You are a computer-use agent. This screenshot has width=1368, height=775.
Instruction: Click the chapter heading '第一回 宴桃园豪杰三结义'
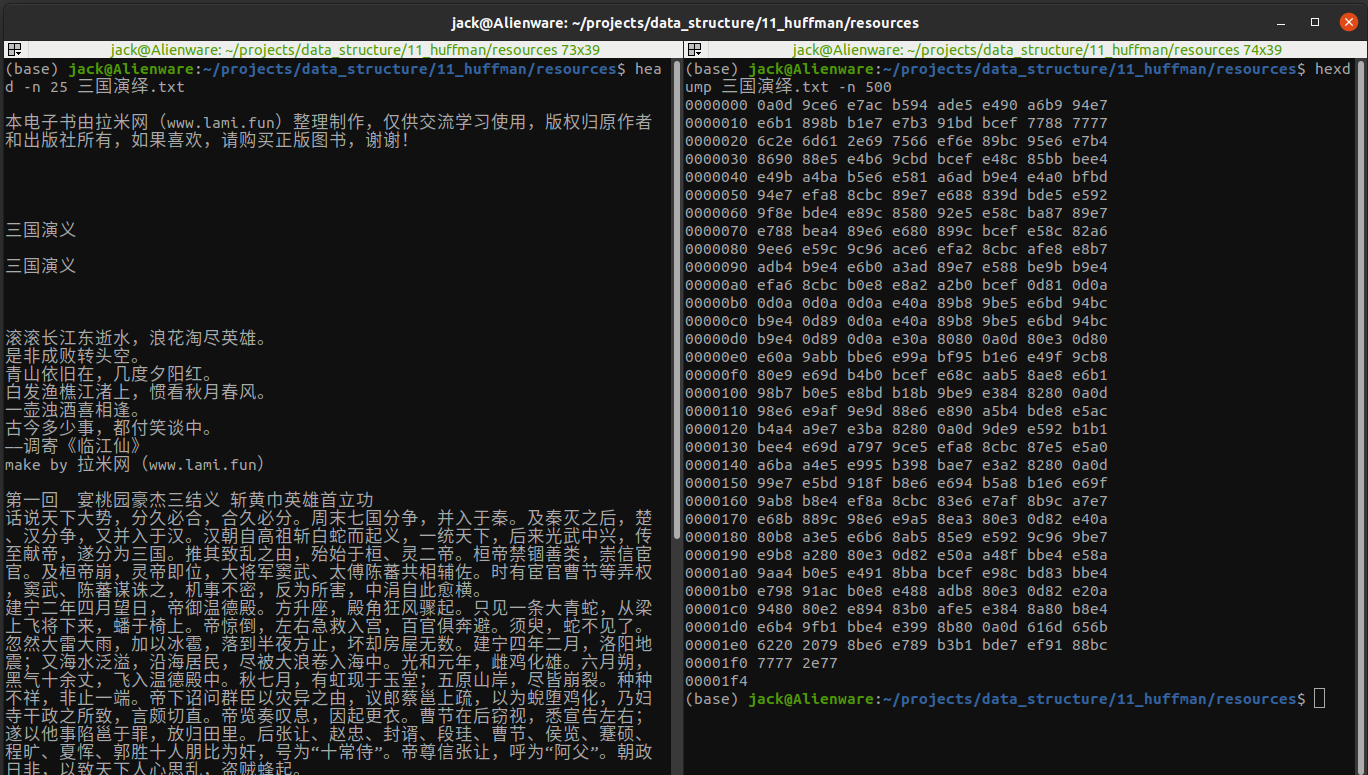tap(113, 500)
